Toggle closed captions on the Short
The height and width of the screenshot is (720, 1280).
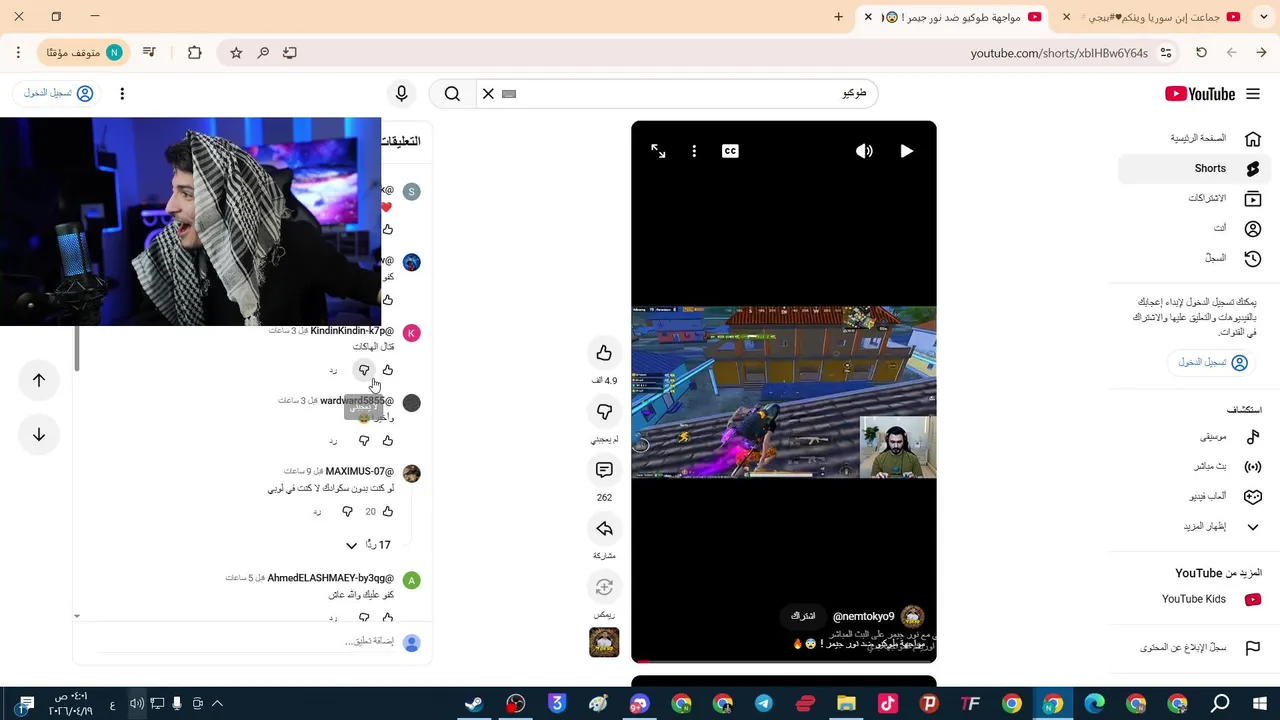(x=730, y=151)
